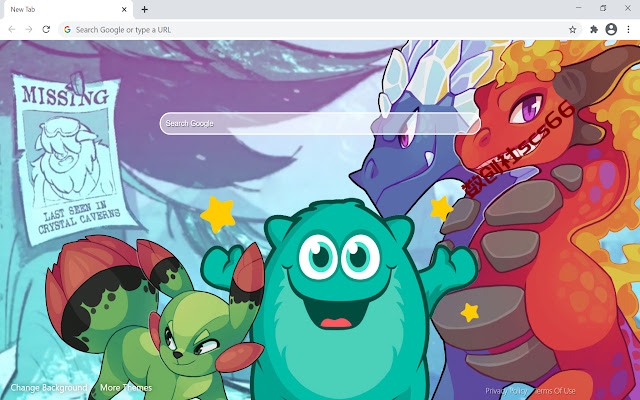Click the Search Google box on page
640x400 pixels.
320,123
